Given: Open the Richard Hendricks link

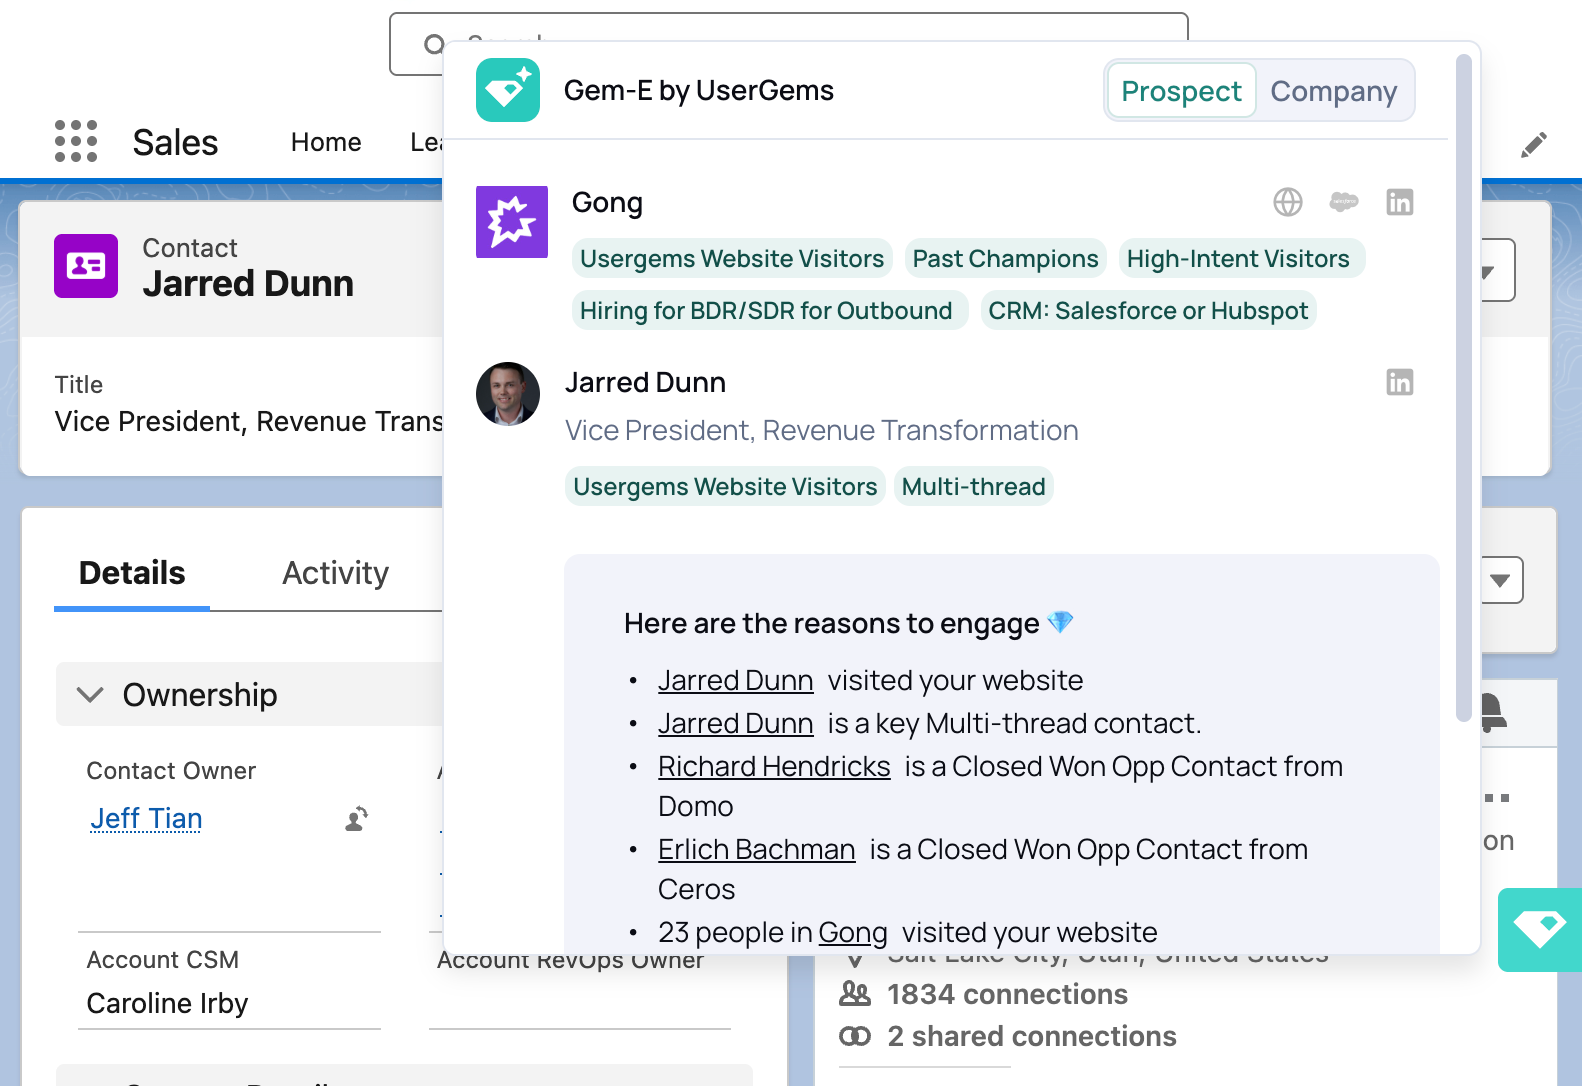Looking at the screenshot, I should coord(774,766).
